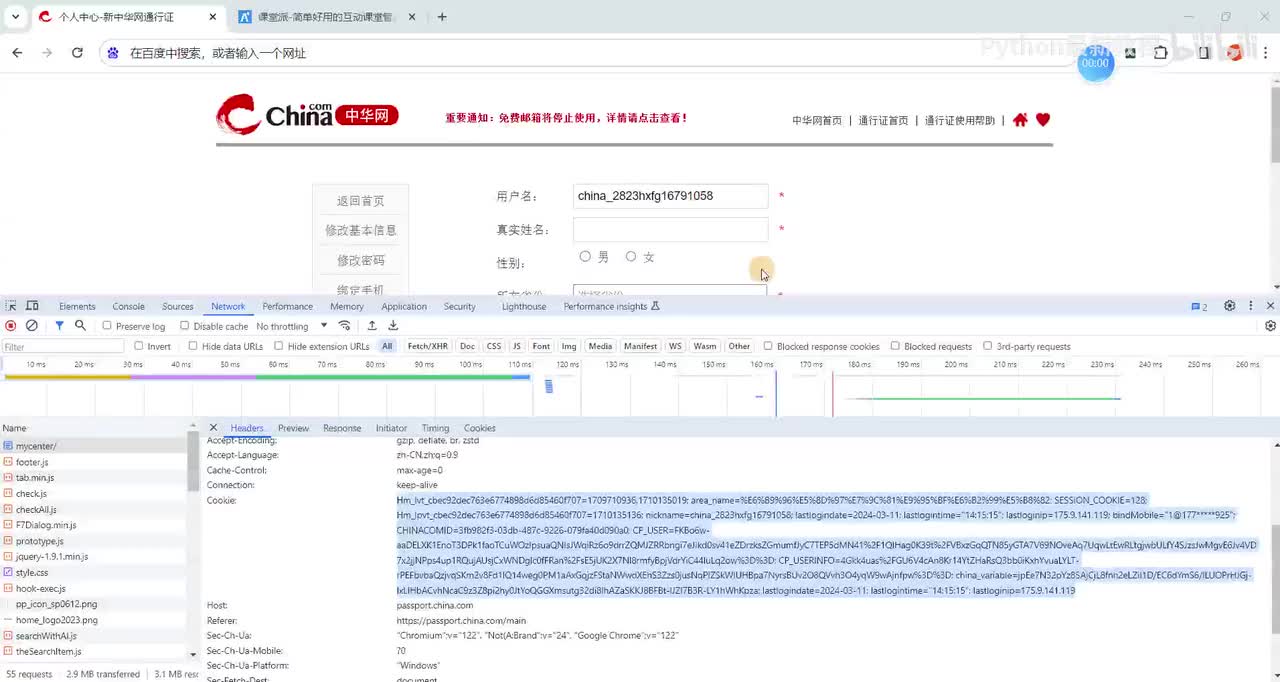Open the red 重要通知 notice link
Image resolution: width=1280 pixels, height=682 pixels.
pos(567,118)
